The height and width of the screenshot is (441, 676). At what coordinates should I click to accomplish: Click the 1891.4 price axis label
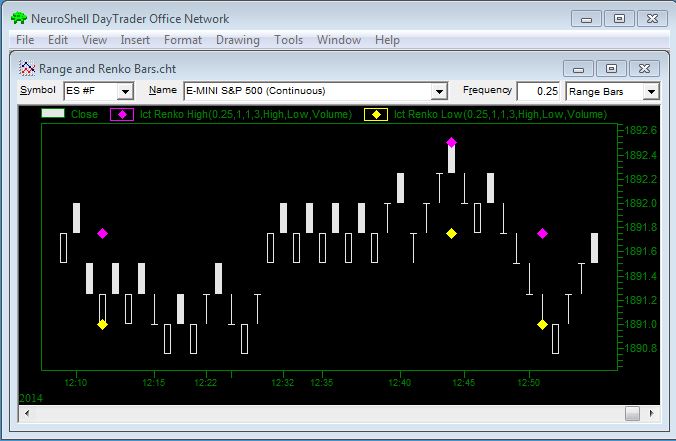pyautogui.click(x=640, y=276)
